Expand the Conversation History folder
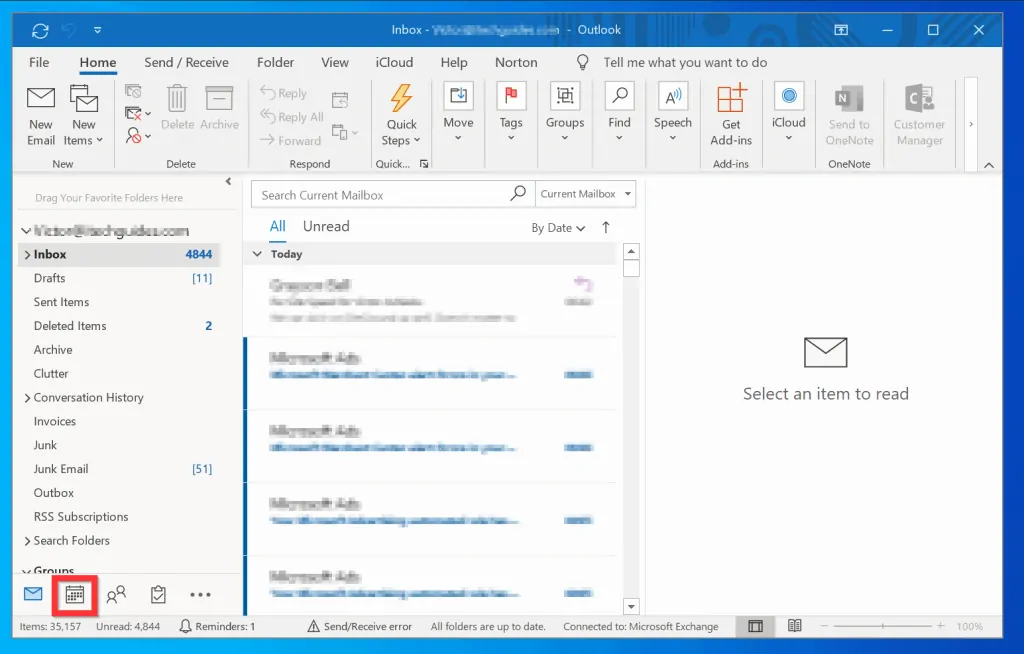Screen dimensions: 1024x654 pyautogui.click(x=29, y=397)
